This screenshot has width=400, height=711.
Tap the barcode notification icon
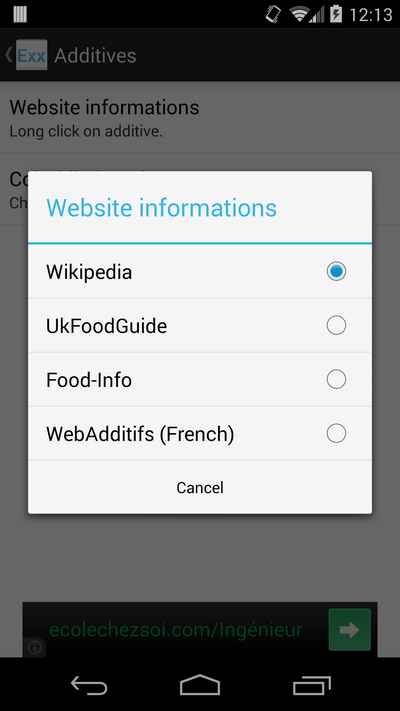pos(20,14)
